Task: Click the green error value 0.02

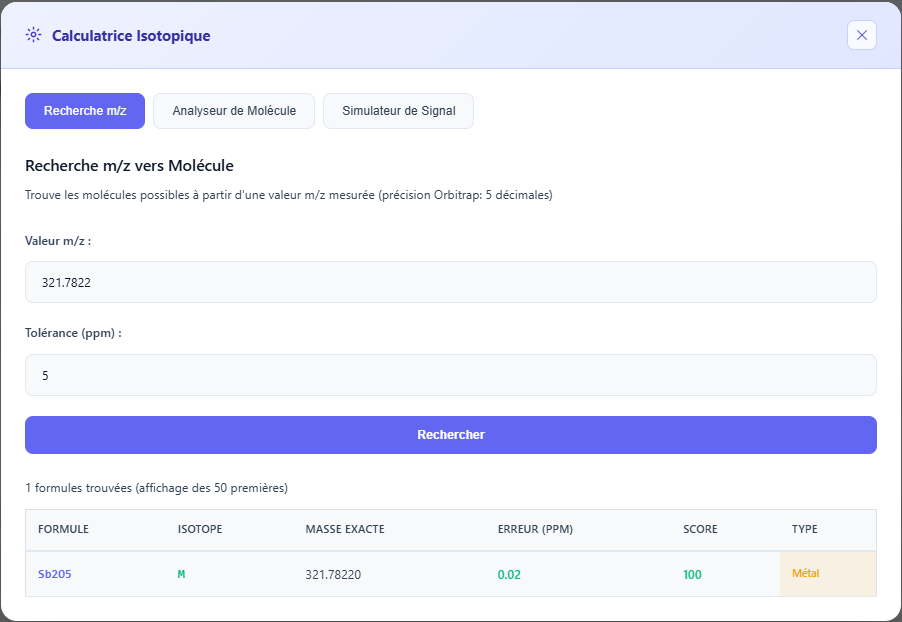Action: [x=509, y=574]
